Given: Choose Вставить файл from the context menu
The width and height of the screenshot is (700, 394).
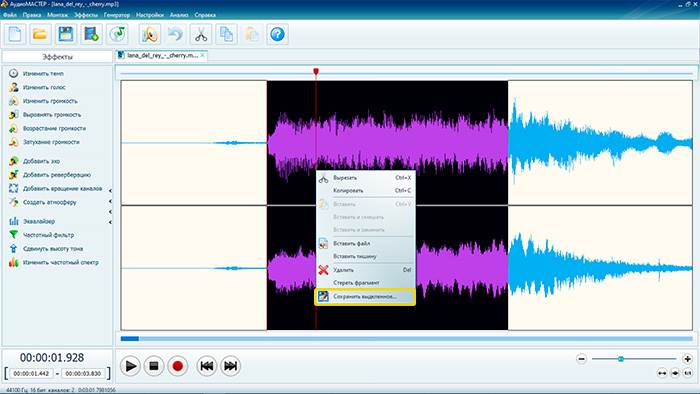Looking at the screenshot, I should (x=365, y=244).
